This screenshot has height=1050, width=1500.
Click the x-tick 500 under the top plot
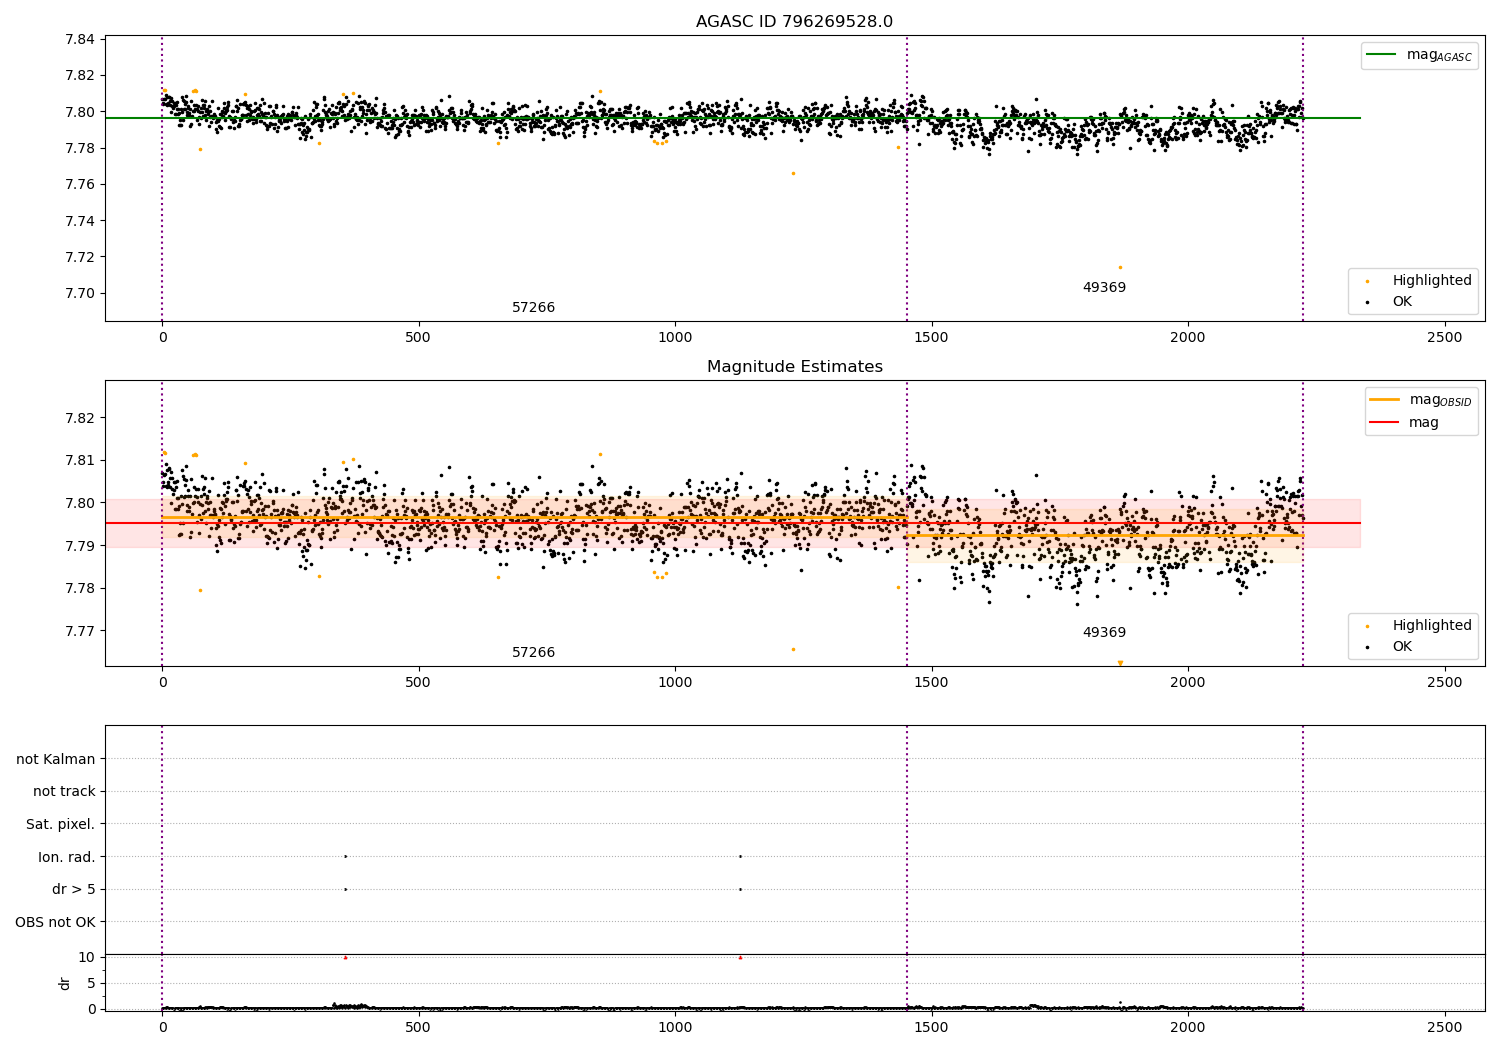[x=418, y=337]
